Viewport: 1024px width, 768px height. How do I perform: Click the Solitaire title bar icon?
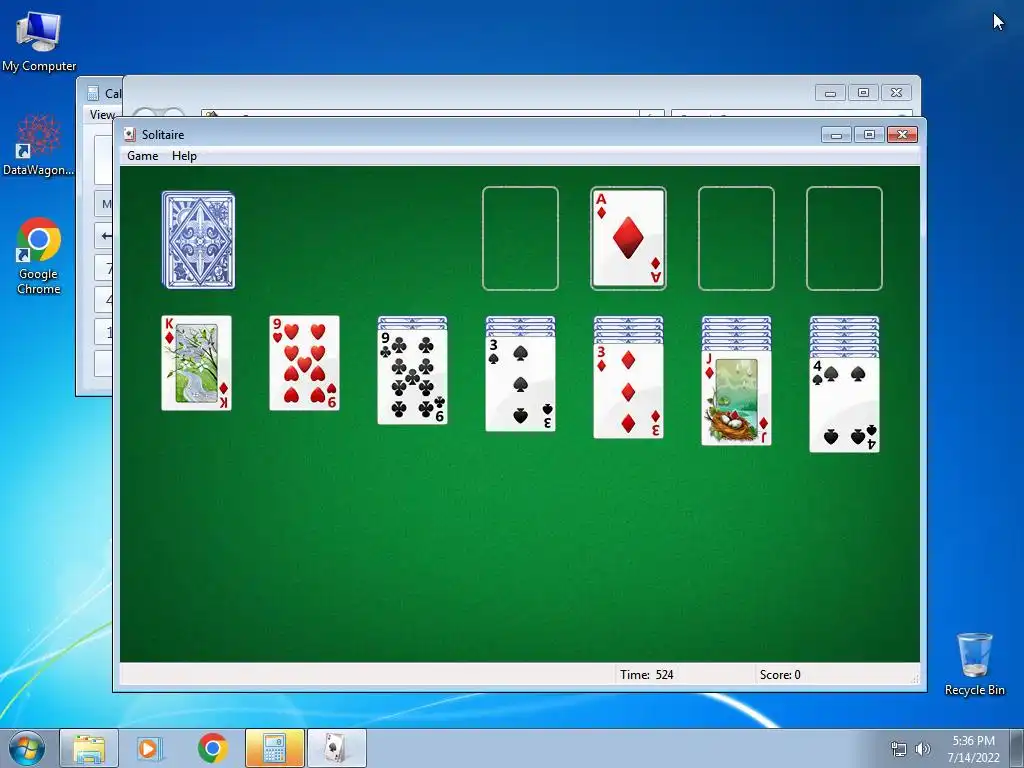click(x=129, y=135)
